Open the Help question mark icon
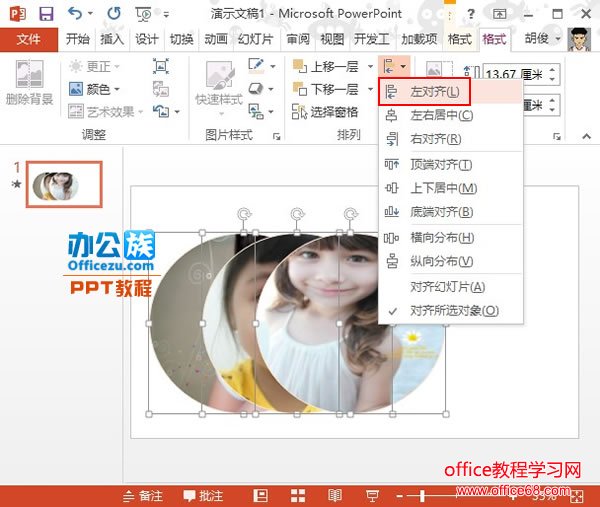Screen dimensions: 600x507 click(471, 14)
